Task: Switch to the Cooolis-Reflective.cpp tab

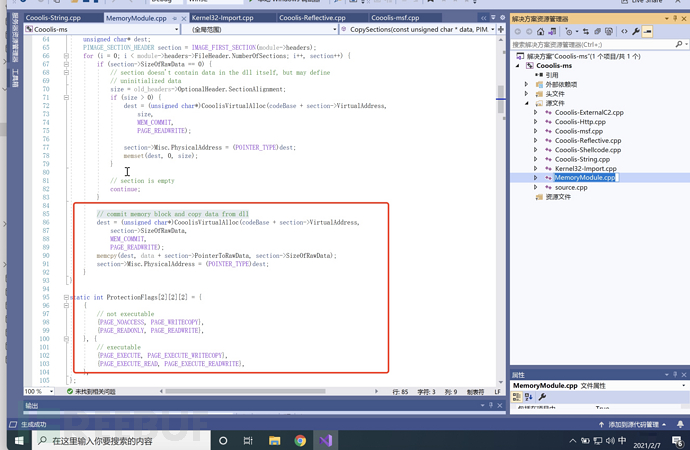Action: (313, 18)
